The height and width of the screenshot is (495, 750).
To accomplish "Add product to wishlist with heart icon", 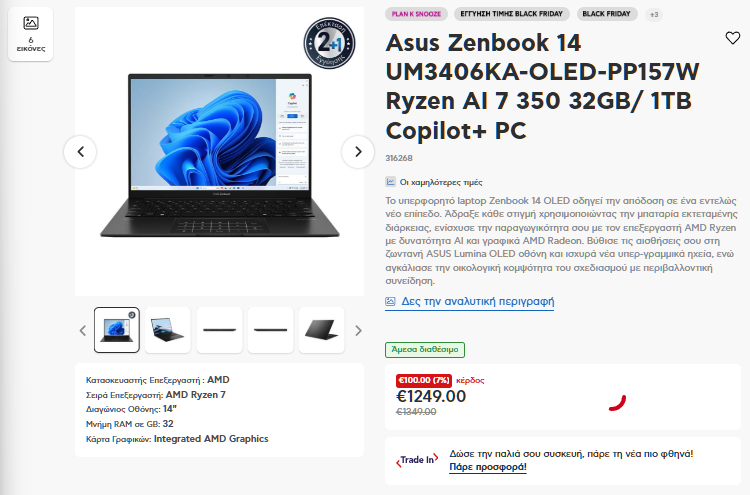I will [732, 38].
